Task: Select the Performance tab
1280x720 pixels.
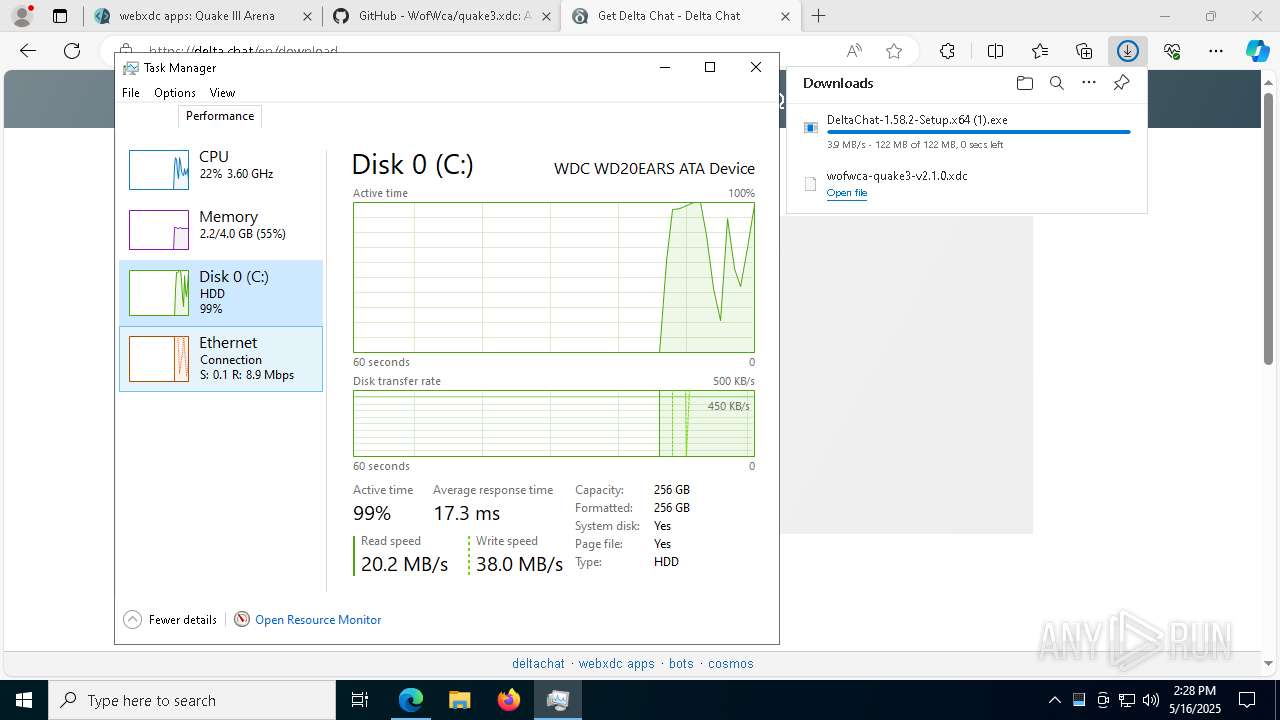Action: tap(220, 116)
